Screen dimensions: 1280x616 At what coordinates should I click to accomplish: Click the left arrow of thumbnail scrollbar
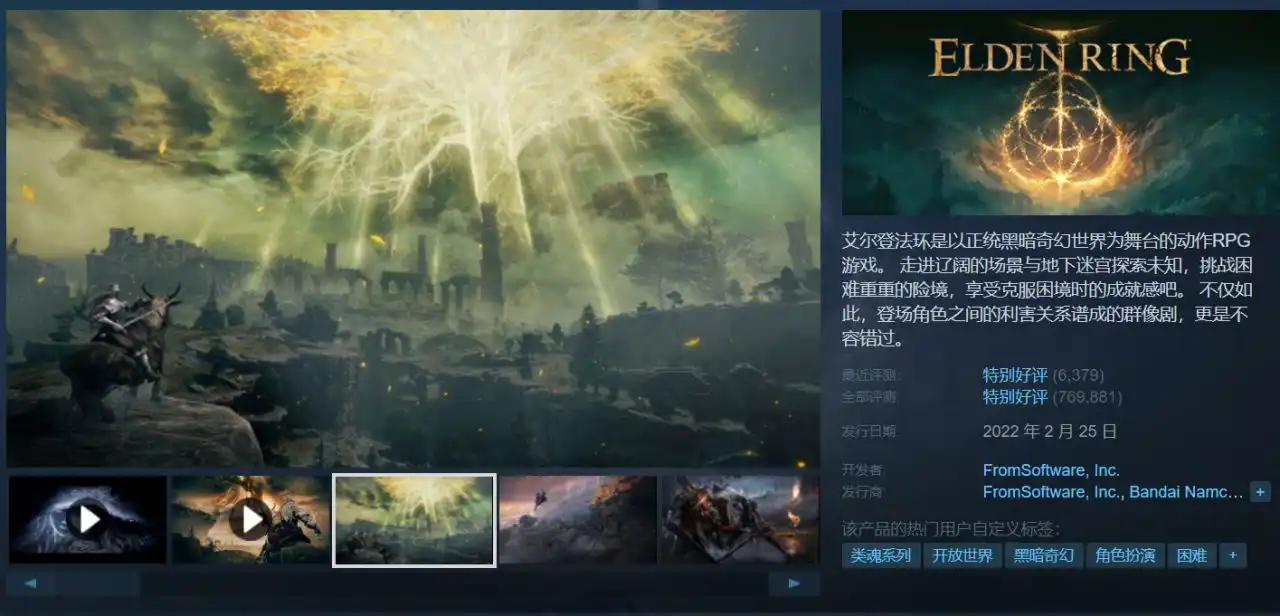click(x=31, y=583)
